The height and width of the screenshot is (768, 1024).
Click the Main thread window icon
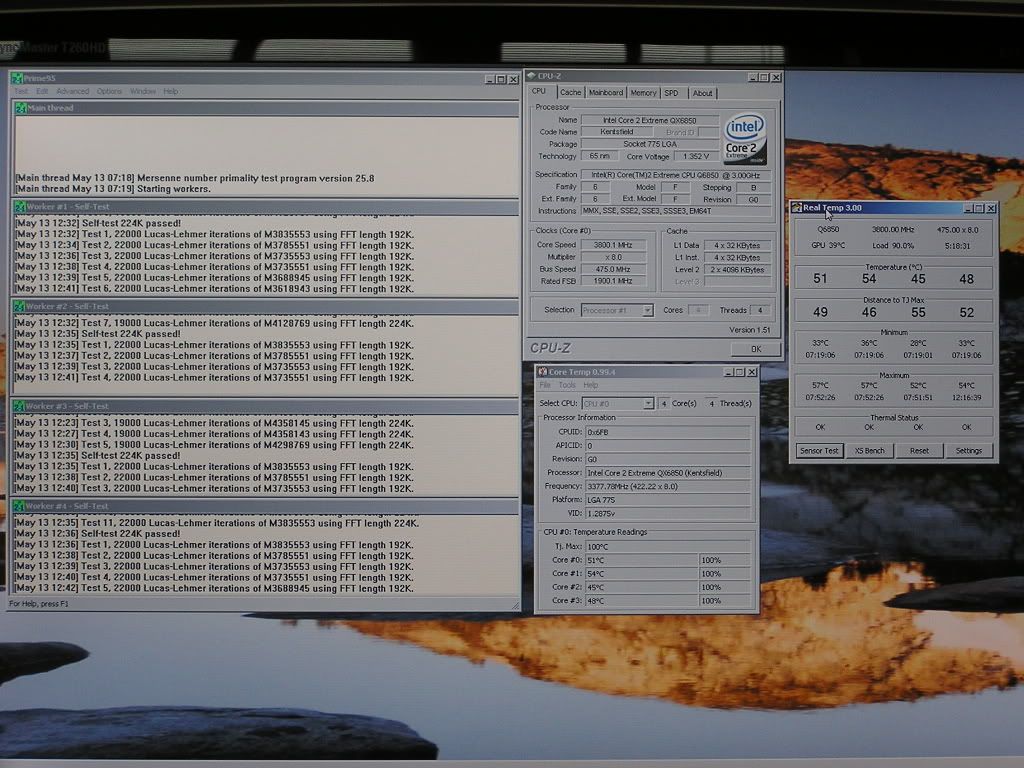point(20,108)
